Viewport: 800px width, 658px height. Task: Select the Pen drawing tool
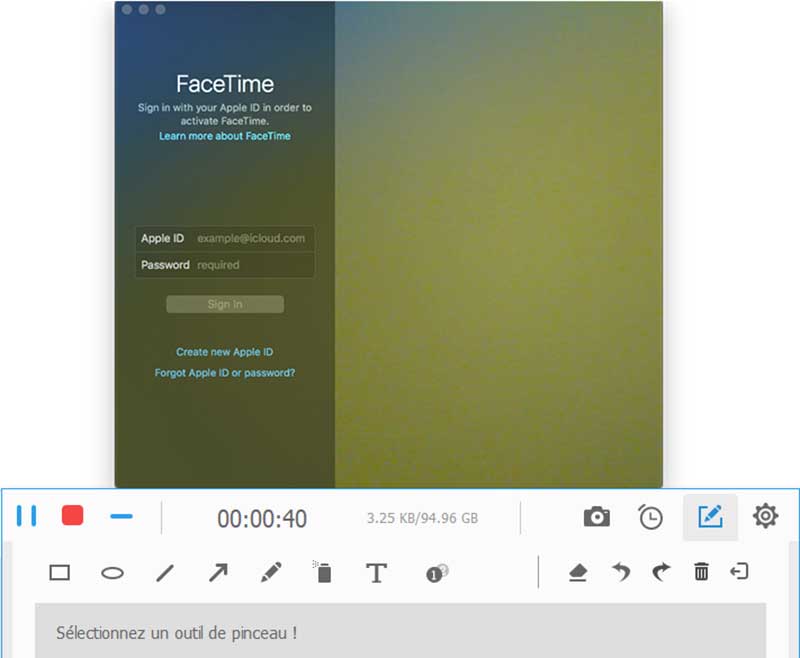(x=271, y=573)
